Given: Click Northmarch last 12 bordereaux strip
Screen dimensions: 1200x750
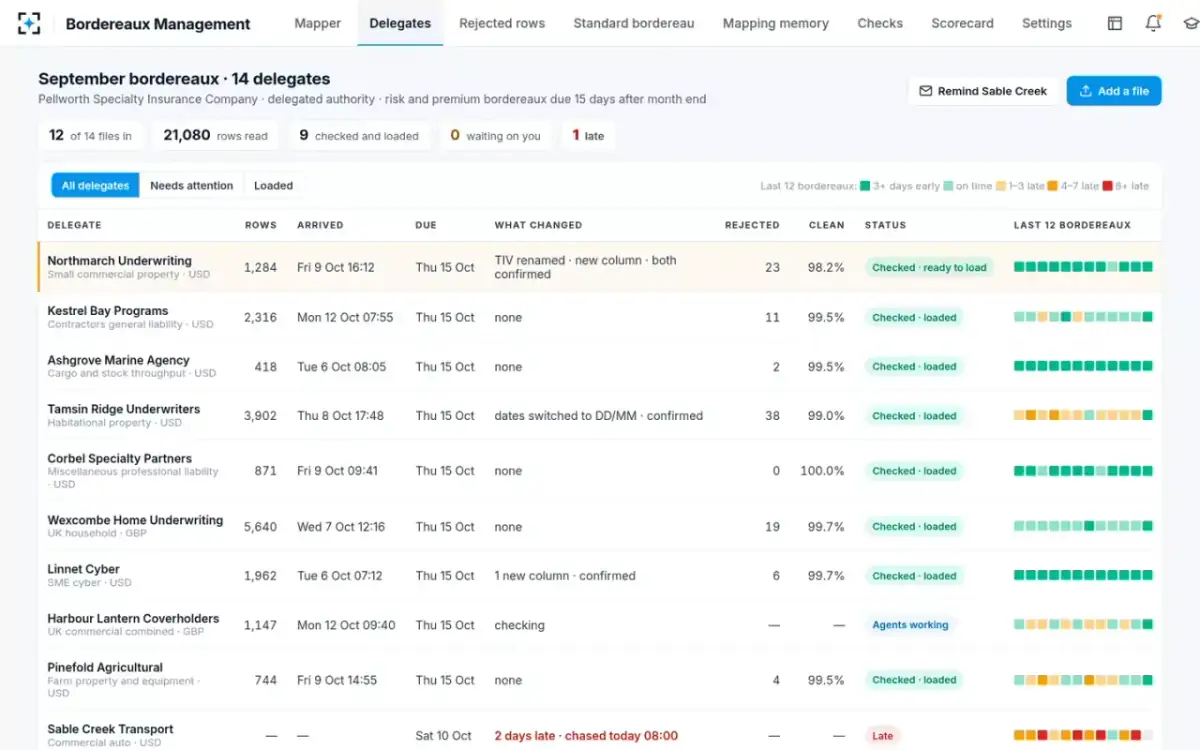Looking at the screenshot, I should pyautogui.click(x=1083, y=267).
